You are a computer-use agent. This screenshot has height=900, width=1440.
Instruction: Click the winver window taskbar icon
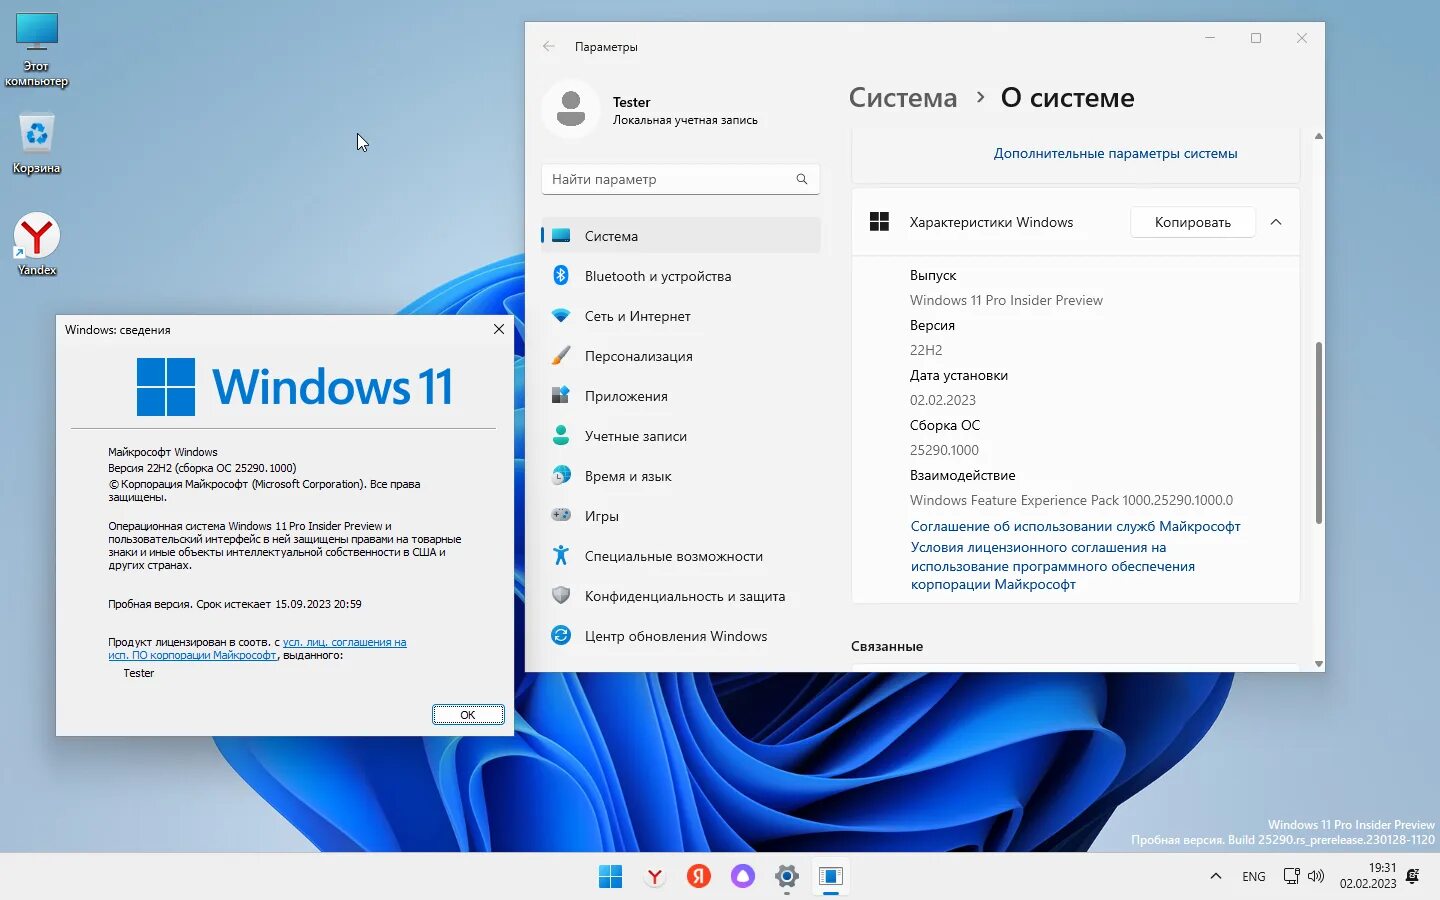click(831, 877)
